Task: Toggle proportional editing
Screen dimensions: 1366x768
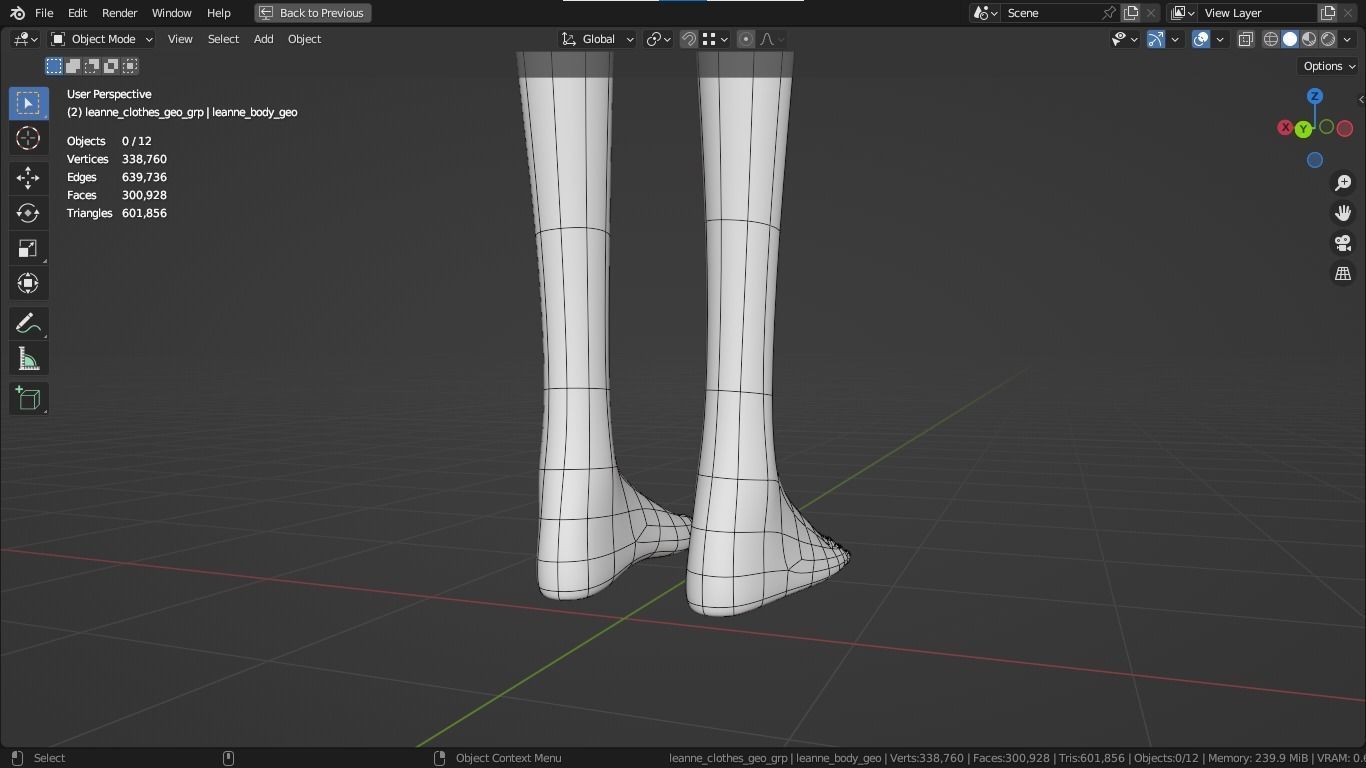Action: 746,39
